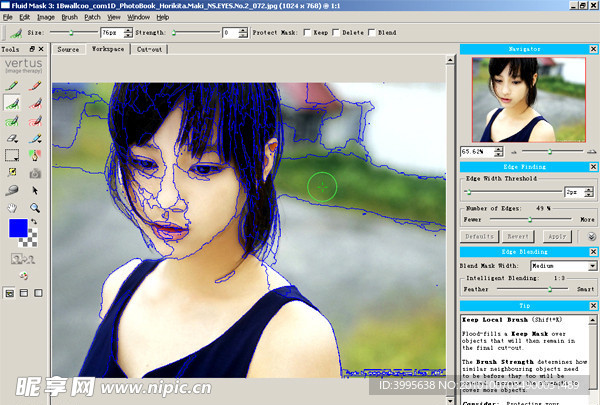This screenshot has width=600, height=405.
Task: Click the Navigator preview thumbnail
Action: click(528, 100)
